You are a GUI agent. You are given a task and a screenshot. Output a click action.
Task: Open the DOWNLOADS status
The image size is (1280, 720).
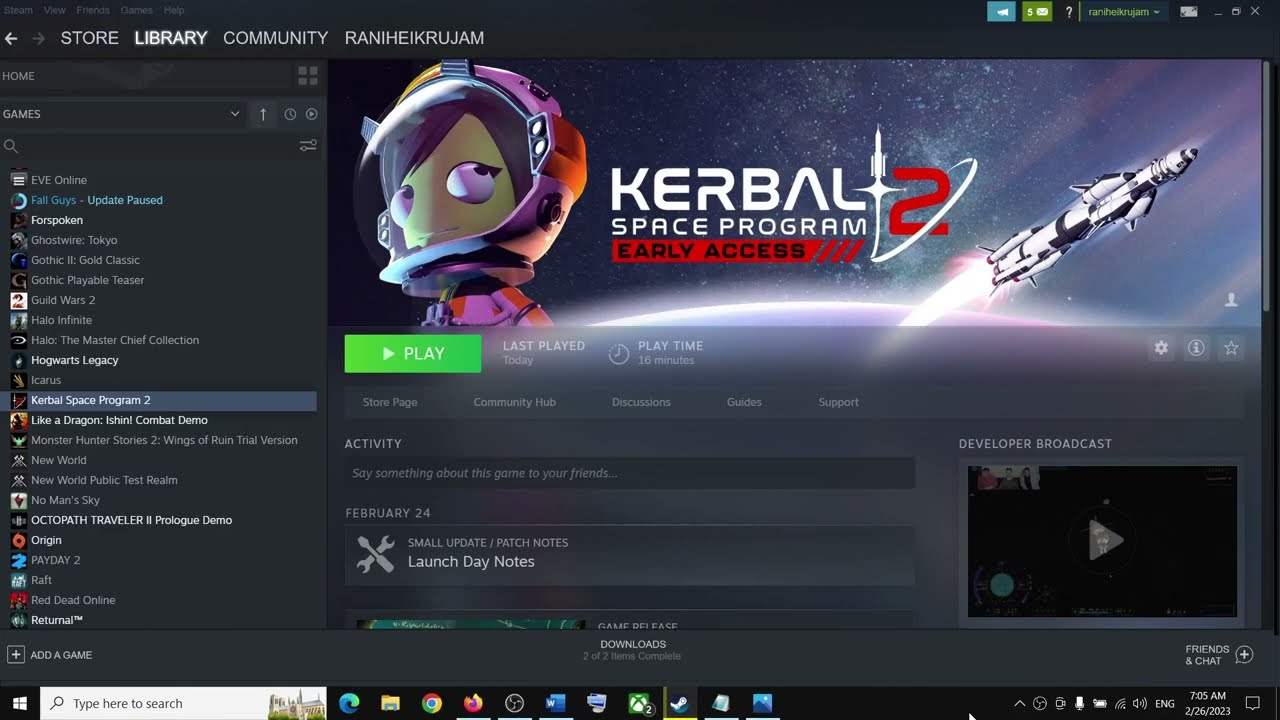[x=632, y=650]
